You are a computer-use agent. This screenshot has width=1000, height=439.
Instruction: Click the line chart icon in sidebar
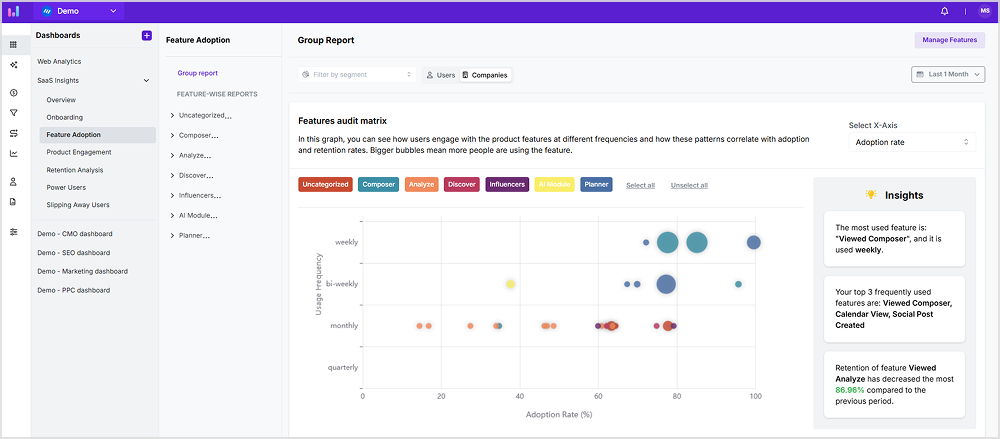tap(13, 153)
